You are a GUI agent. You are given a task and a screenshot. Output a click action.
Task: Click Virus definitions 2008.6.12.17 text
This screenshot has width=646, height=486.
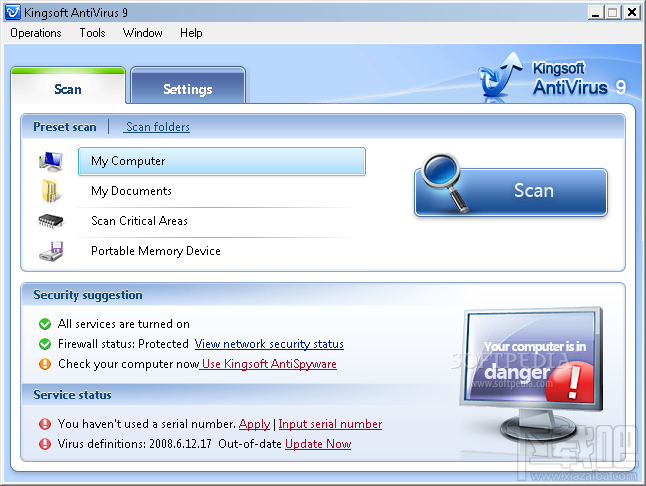pos(135,444)
